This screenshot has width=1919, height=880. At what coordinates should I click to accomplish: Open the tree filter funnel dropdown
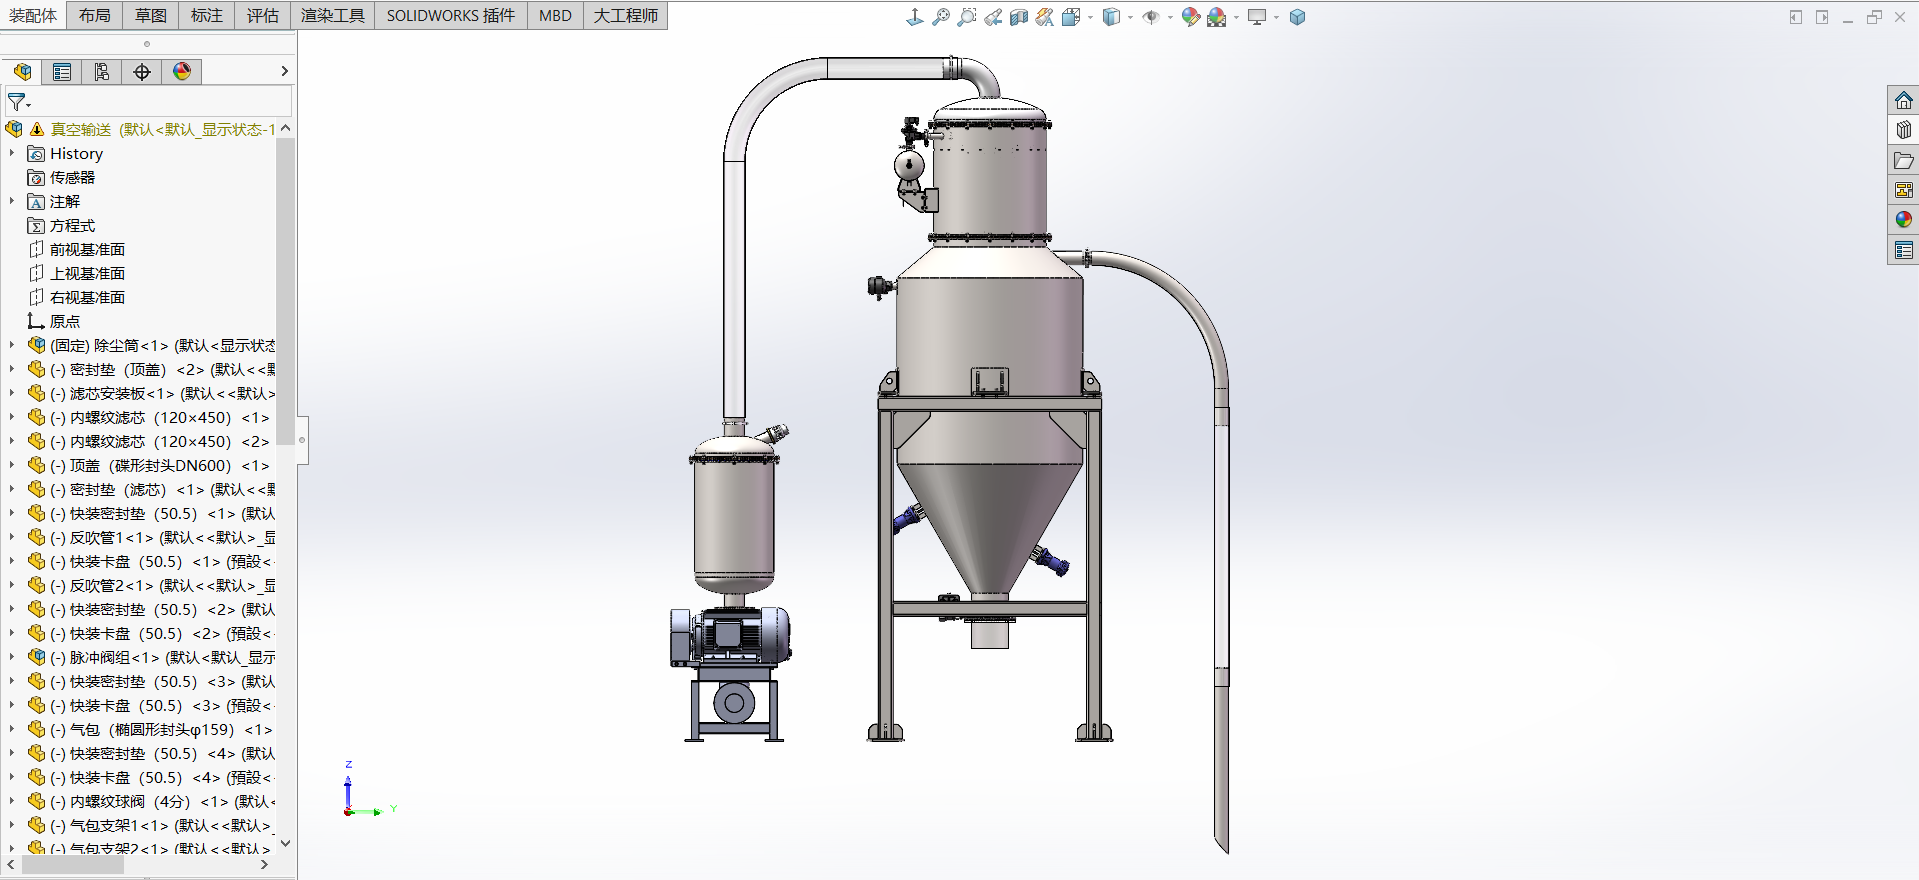(x=19, y=102)
